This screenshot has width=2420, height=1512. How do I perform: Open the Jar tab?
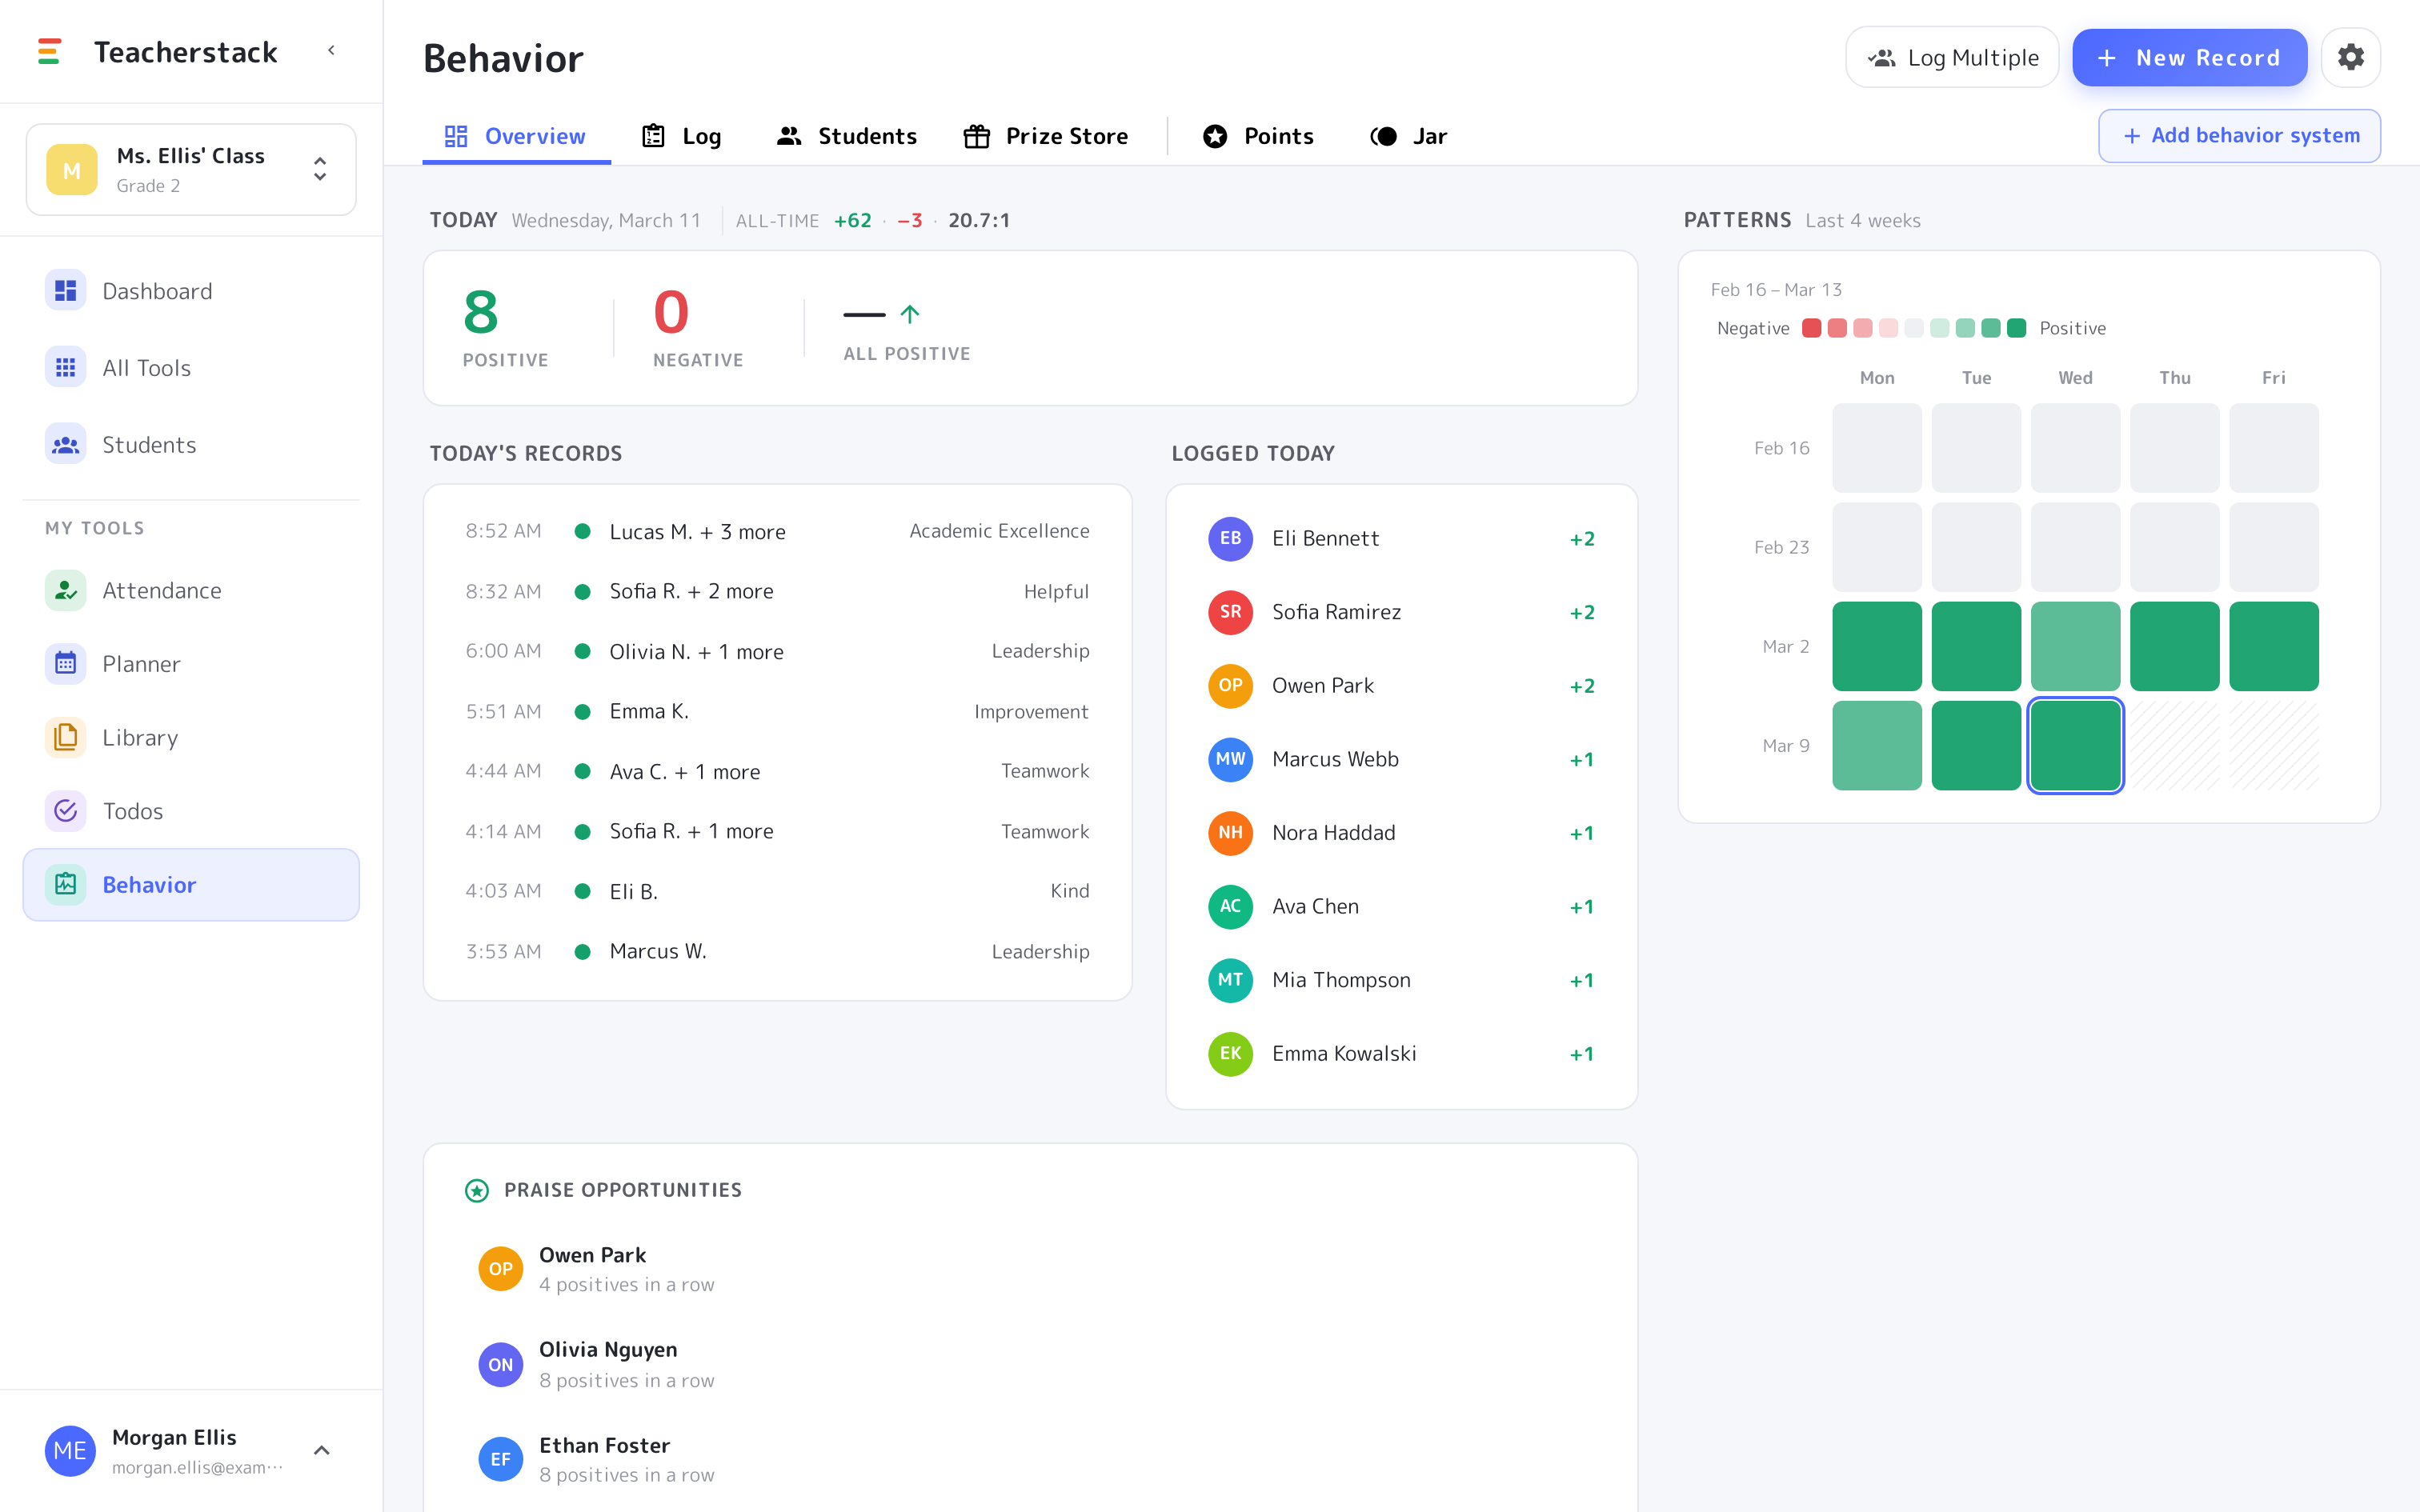point(1409,136)
